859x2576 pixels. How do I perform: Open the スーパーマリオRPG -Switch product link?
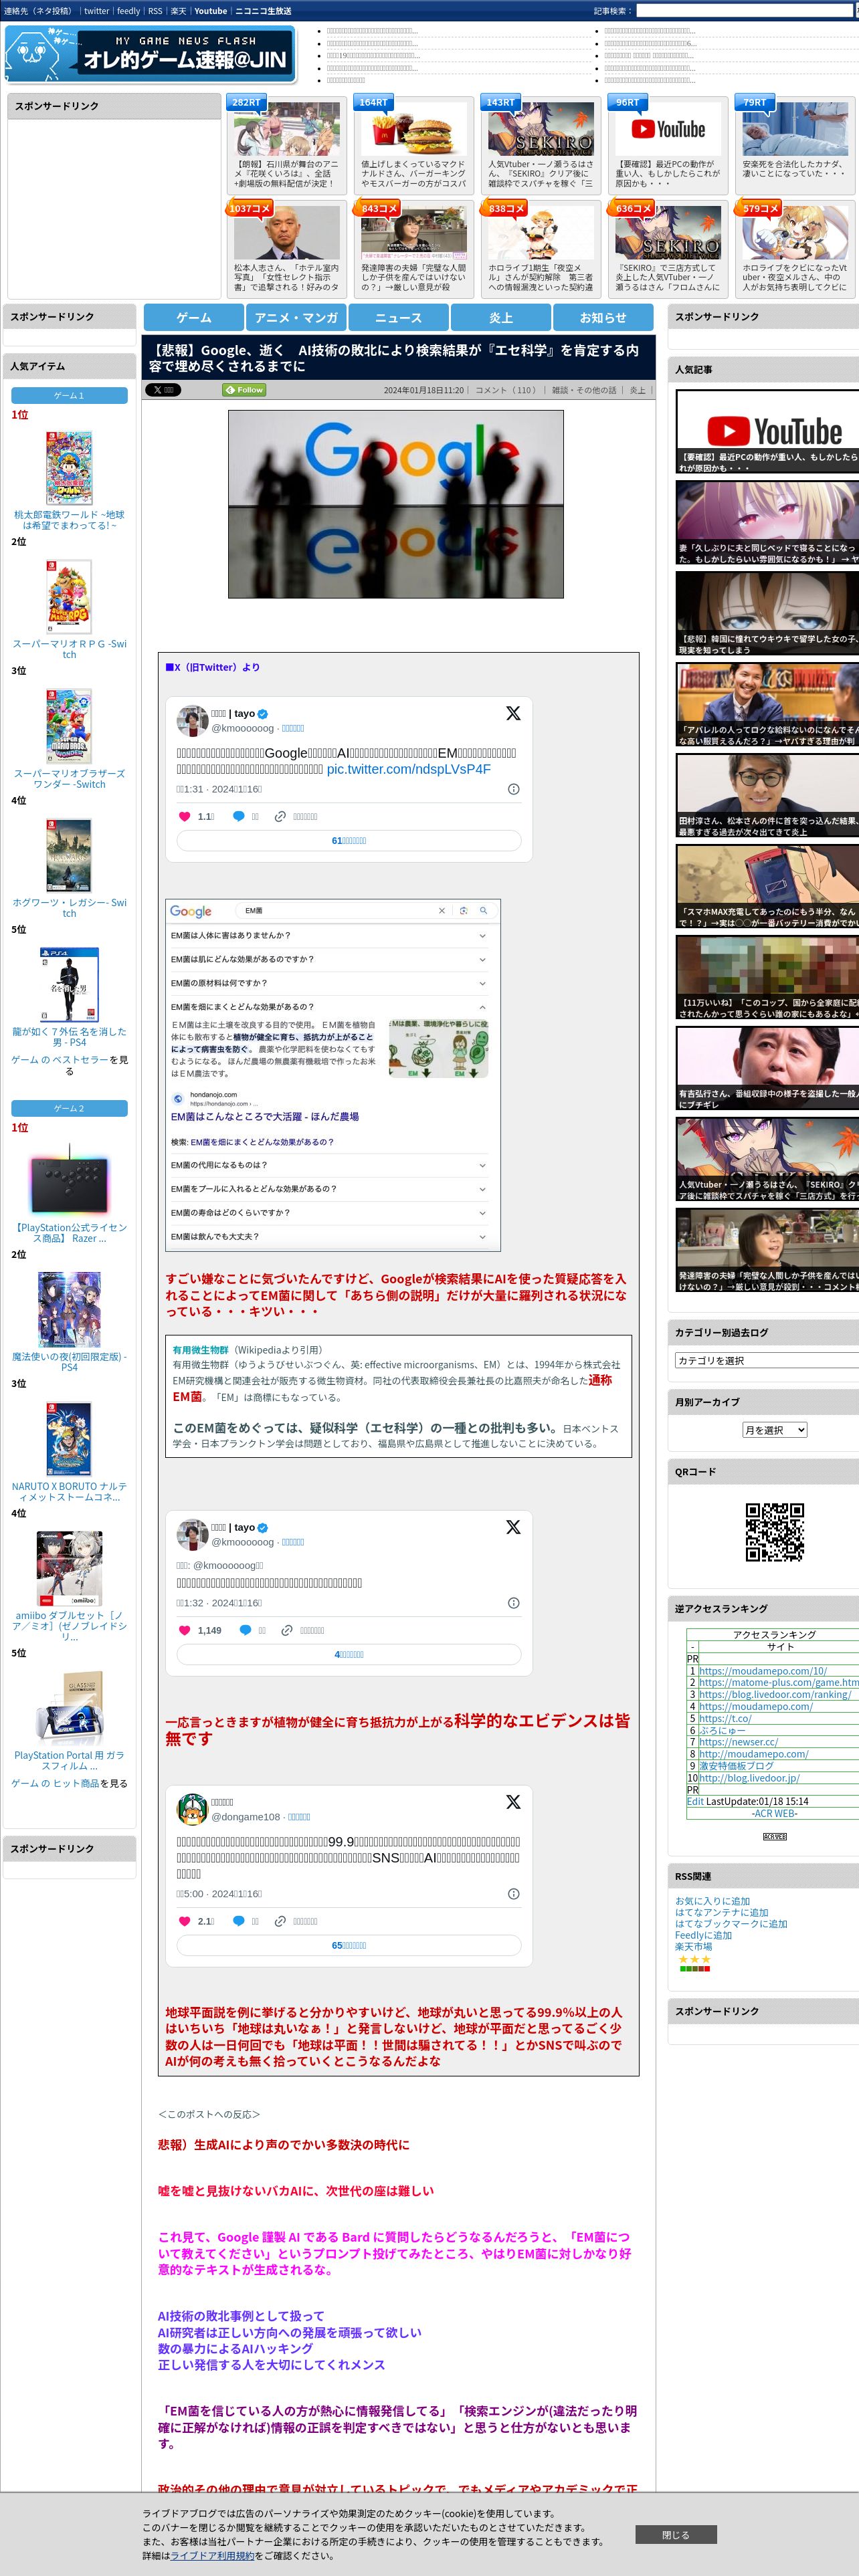point(69,649)
